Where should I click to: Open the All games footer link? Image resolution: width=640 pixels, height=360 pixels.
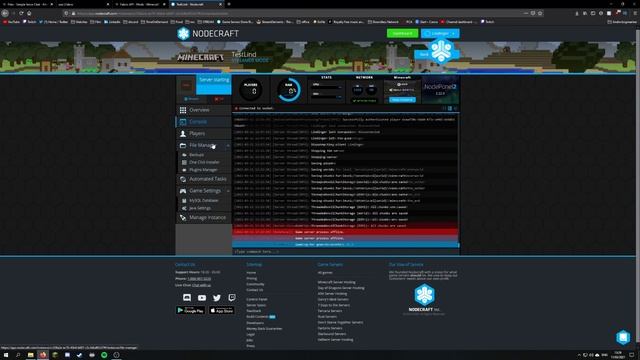tap(325, 272)
